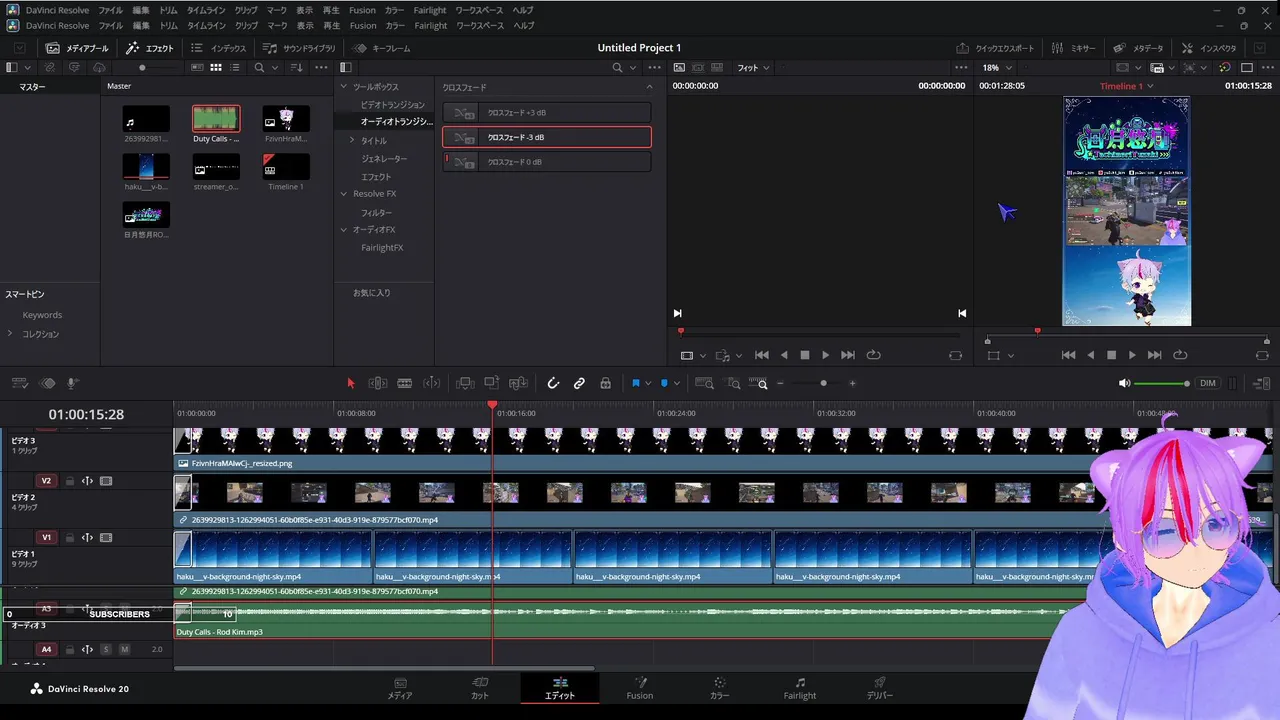1280x720 pixels.
Task: Mute audio with the speaker icon
Action: (x=1124, y=383)
